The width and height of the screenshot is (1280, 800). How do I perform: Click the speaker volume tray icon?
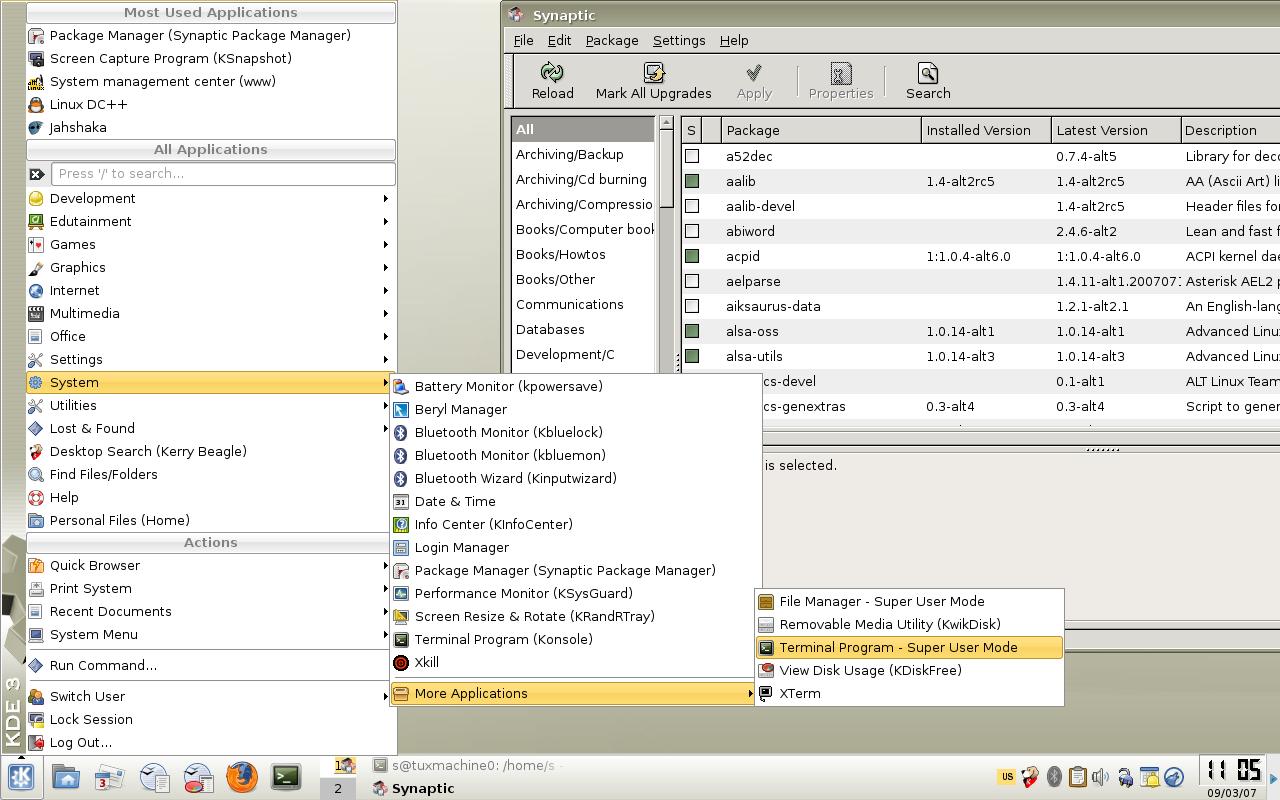(x=1101, y=777)
